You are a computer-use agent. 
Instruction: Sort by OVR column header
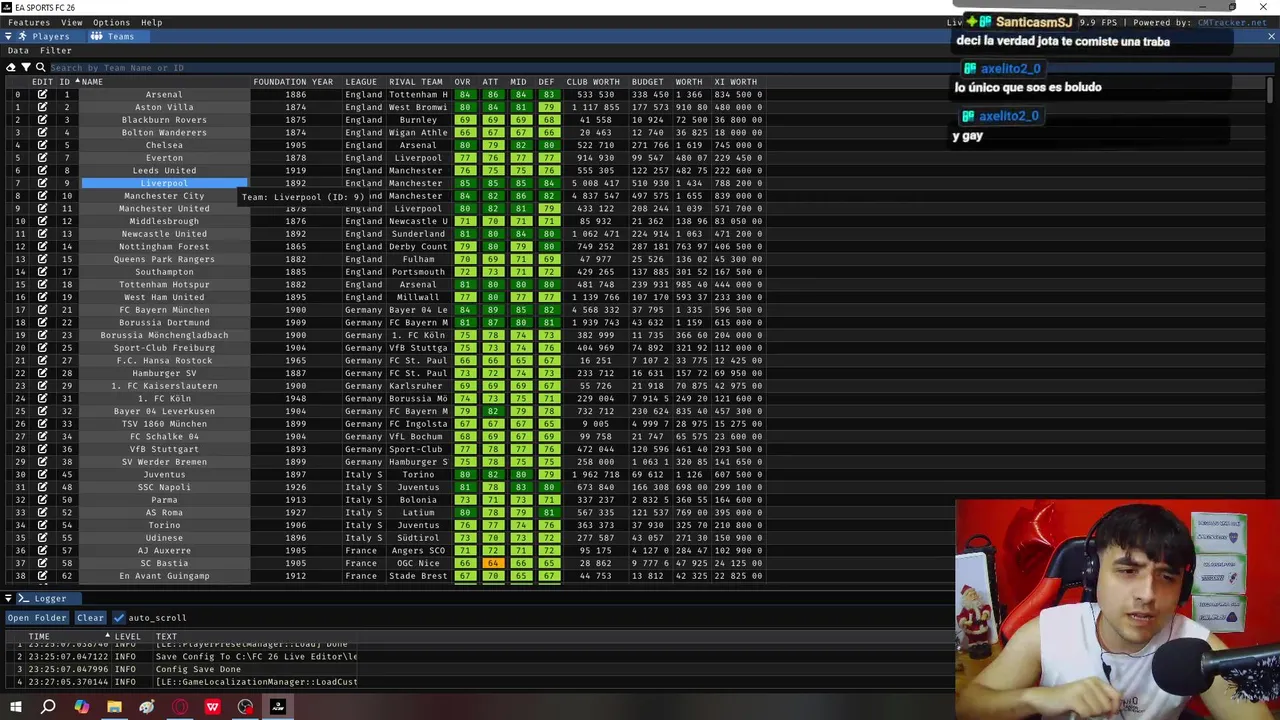(x=462, y=82)
